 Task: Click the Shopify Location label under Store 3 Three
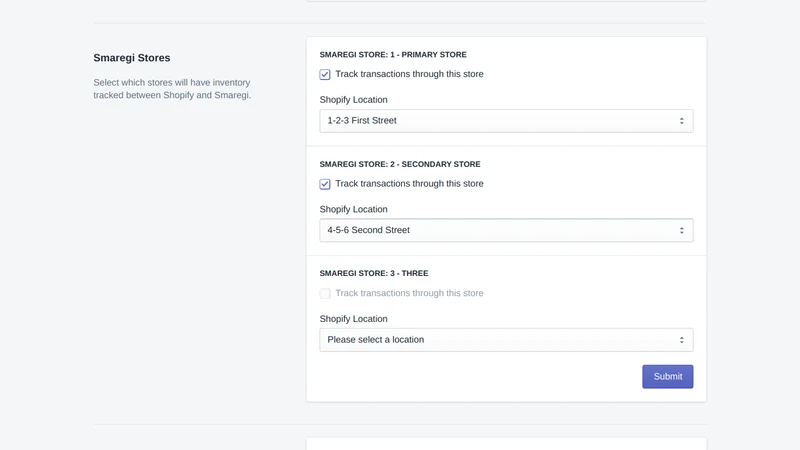(354, 319)
